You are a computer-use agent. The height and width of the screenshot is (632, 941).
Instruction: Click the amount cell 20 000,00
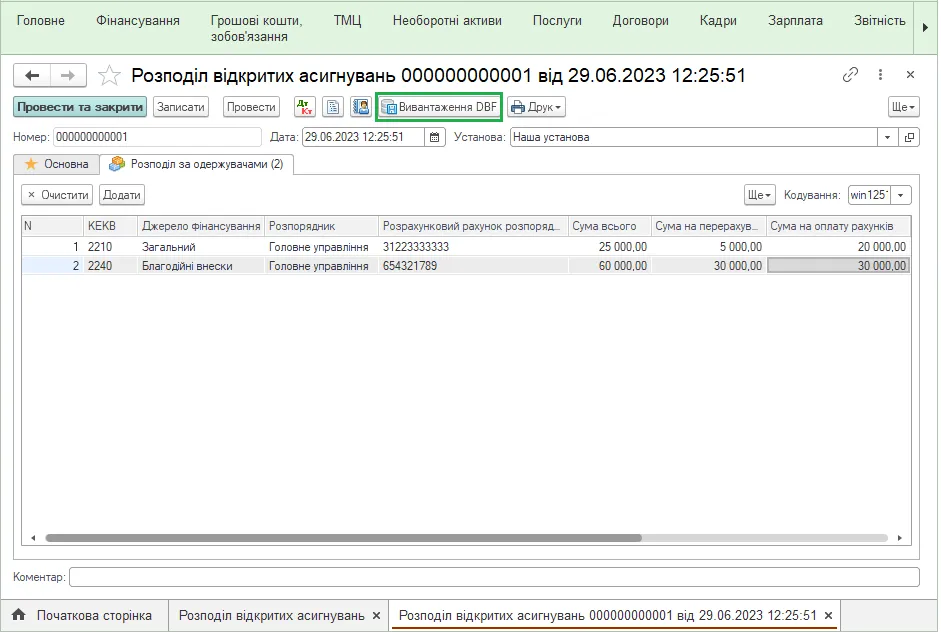(x=838, y=247)
